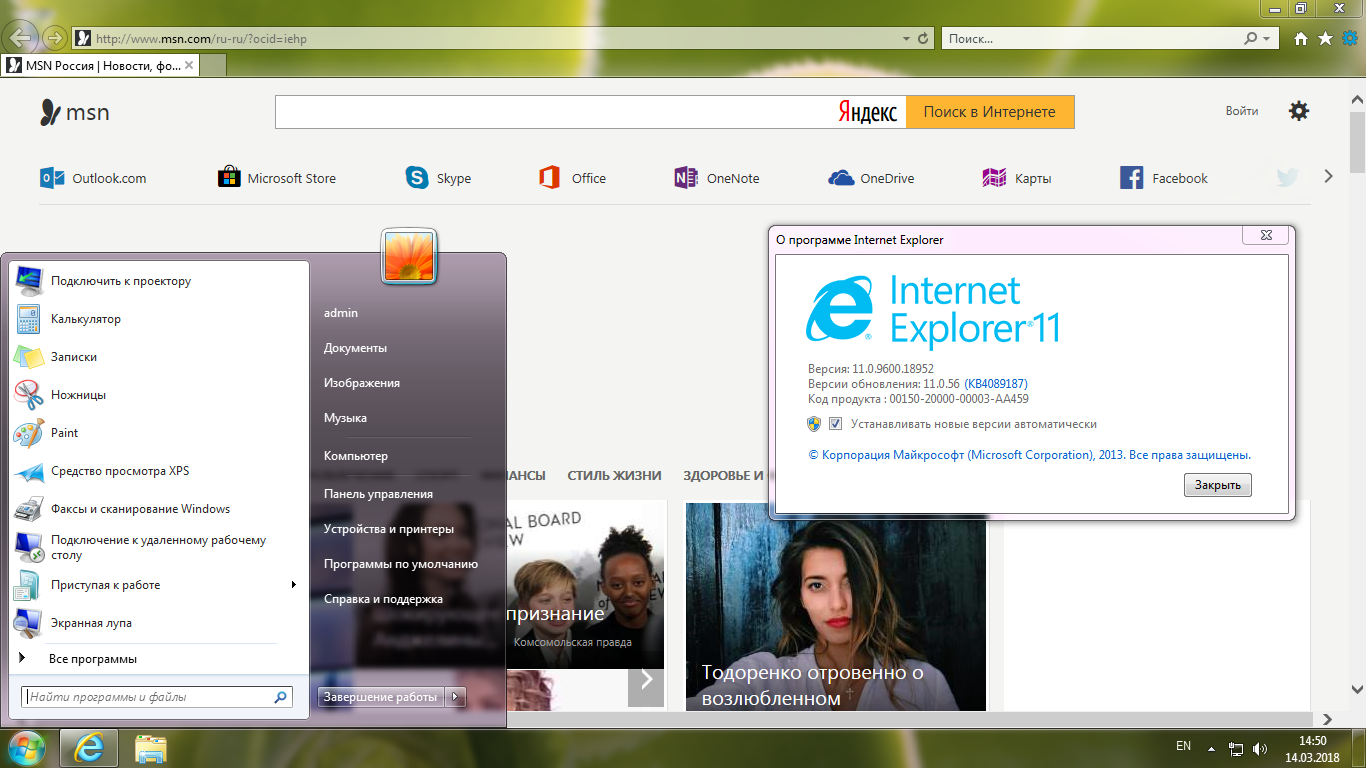Click Закрыть button in About dialog
This screenshot has width=1366, height=768.
pos(1218,485)
